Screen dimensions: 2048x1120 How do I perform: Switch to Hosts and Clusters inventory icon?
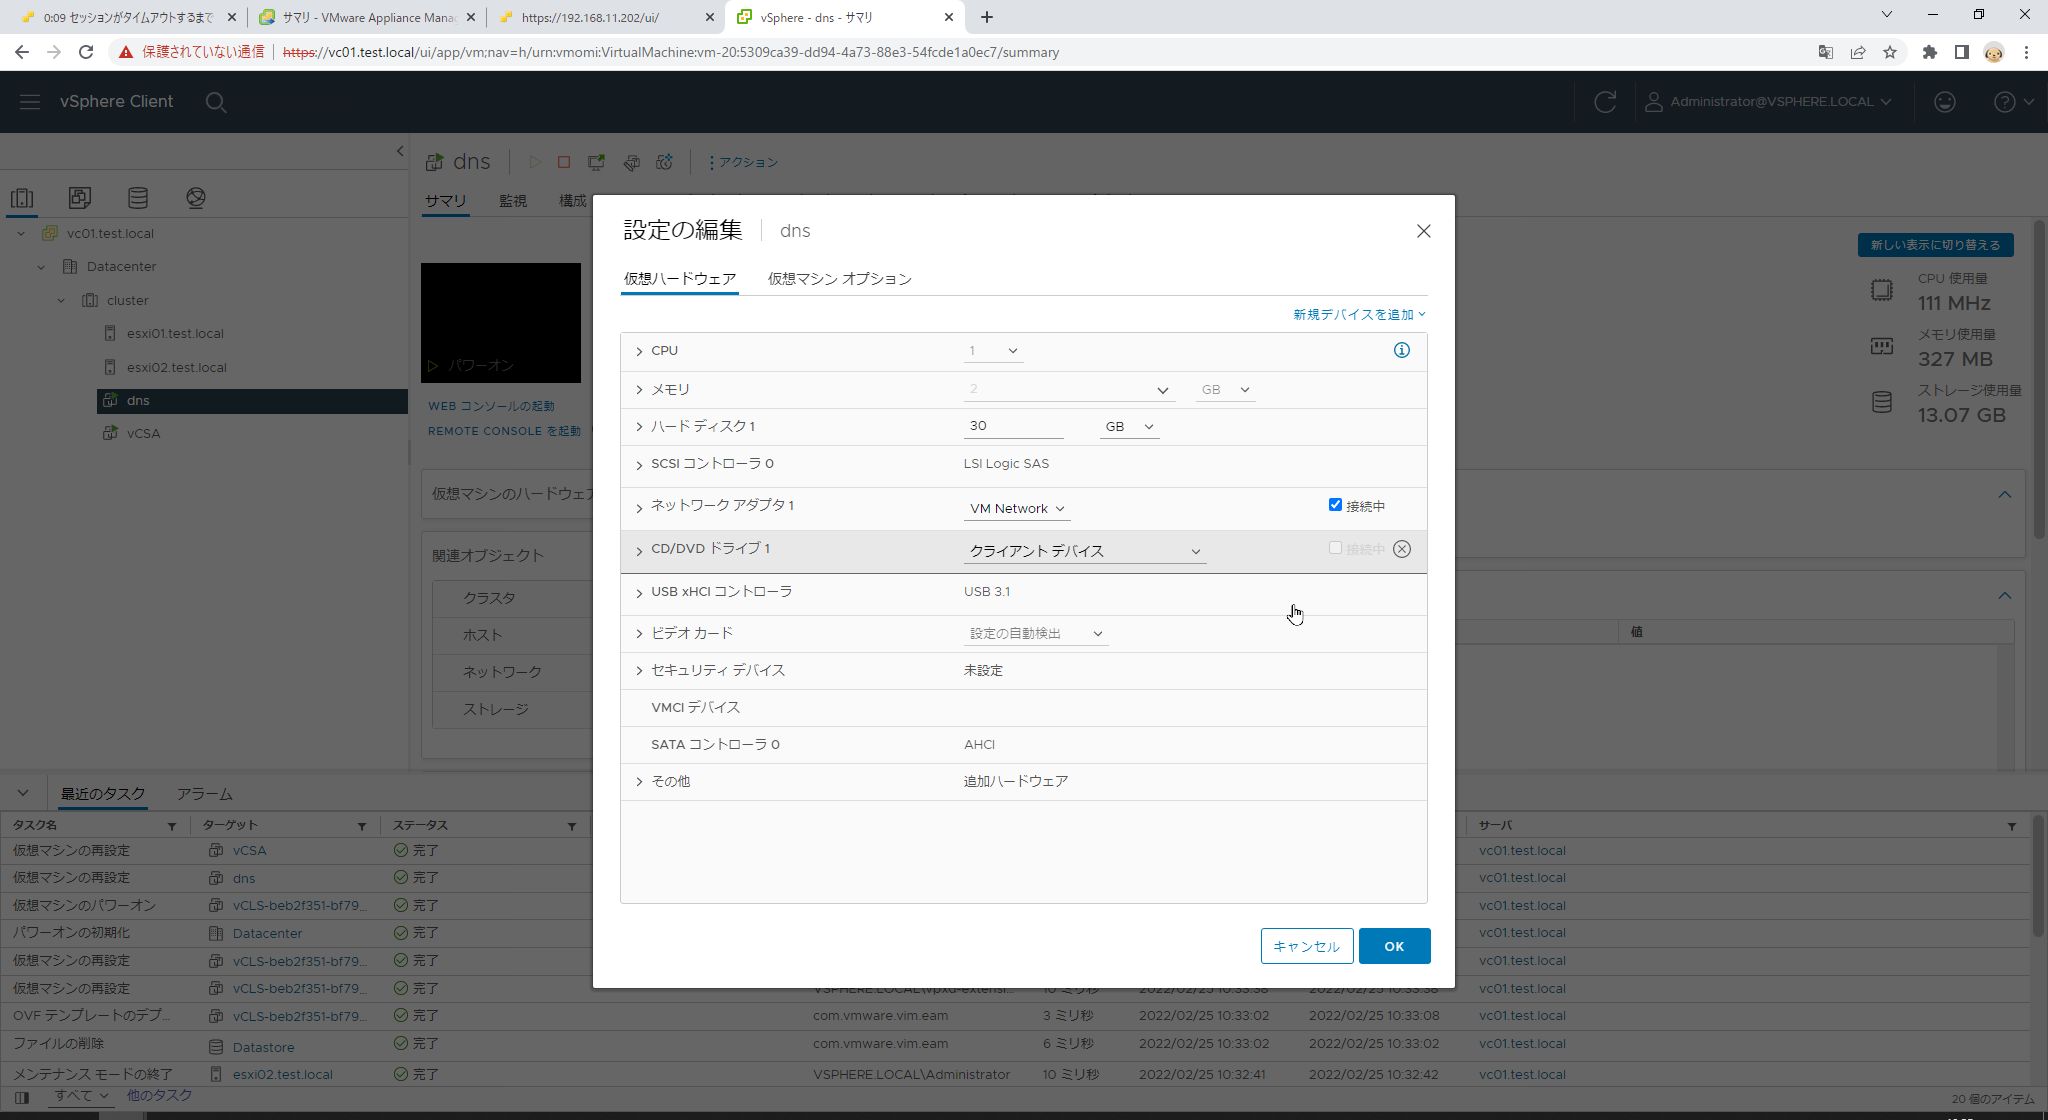22,198
